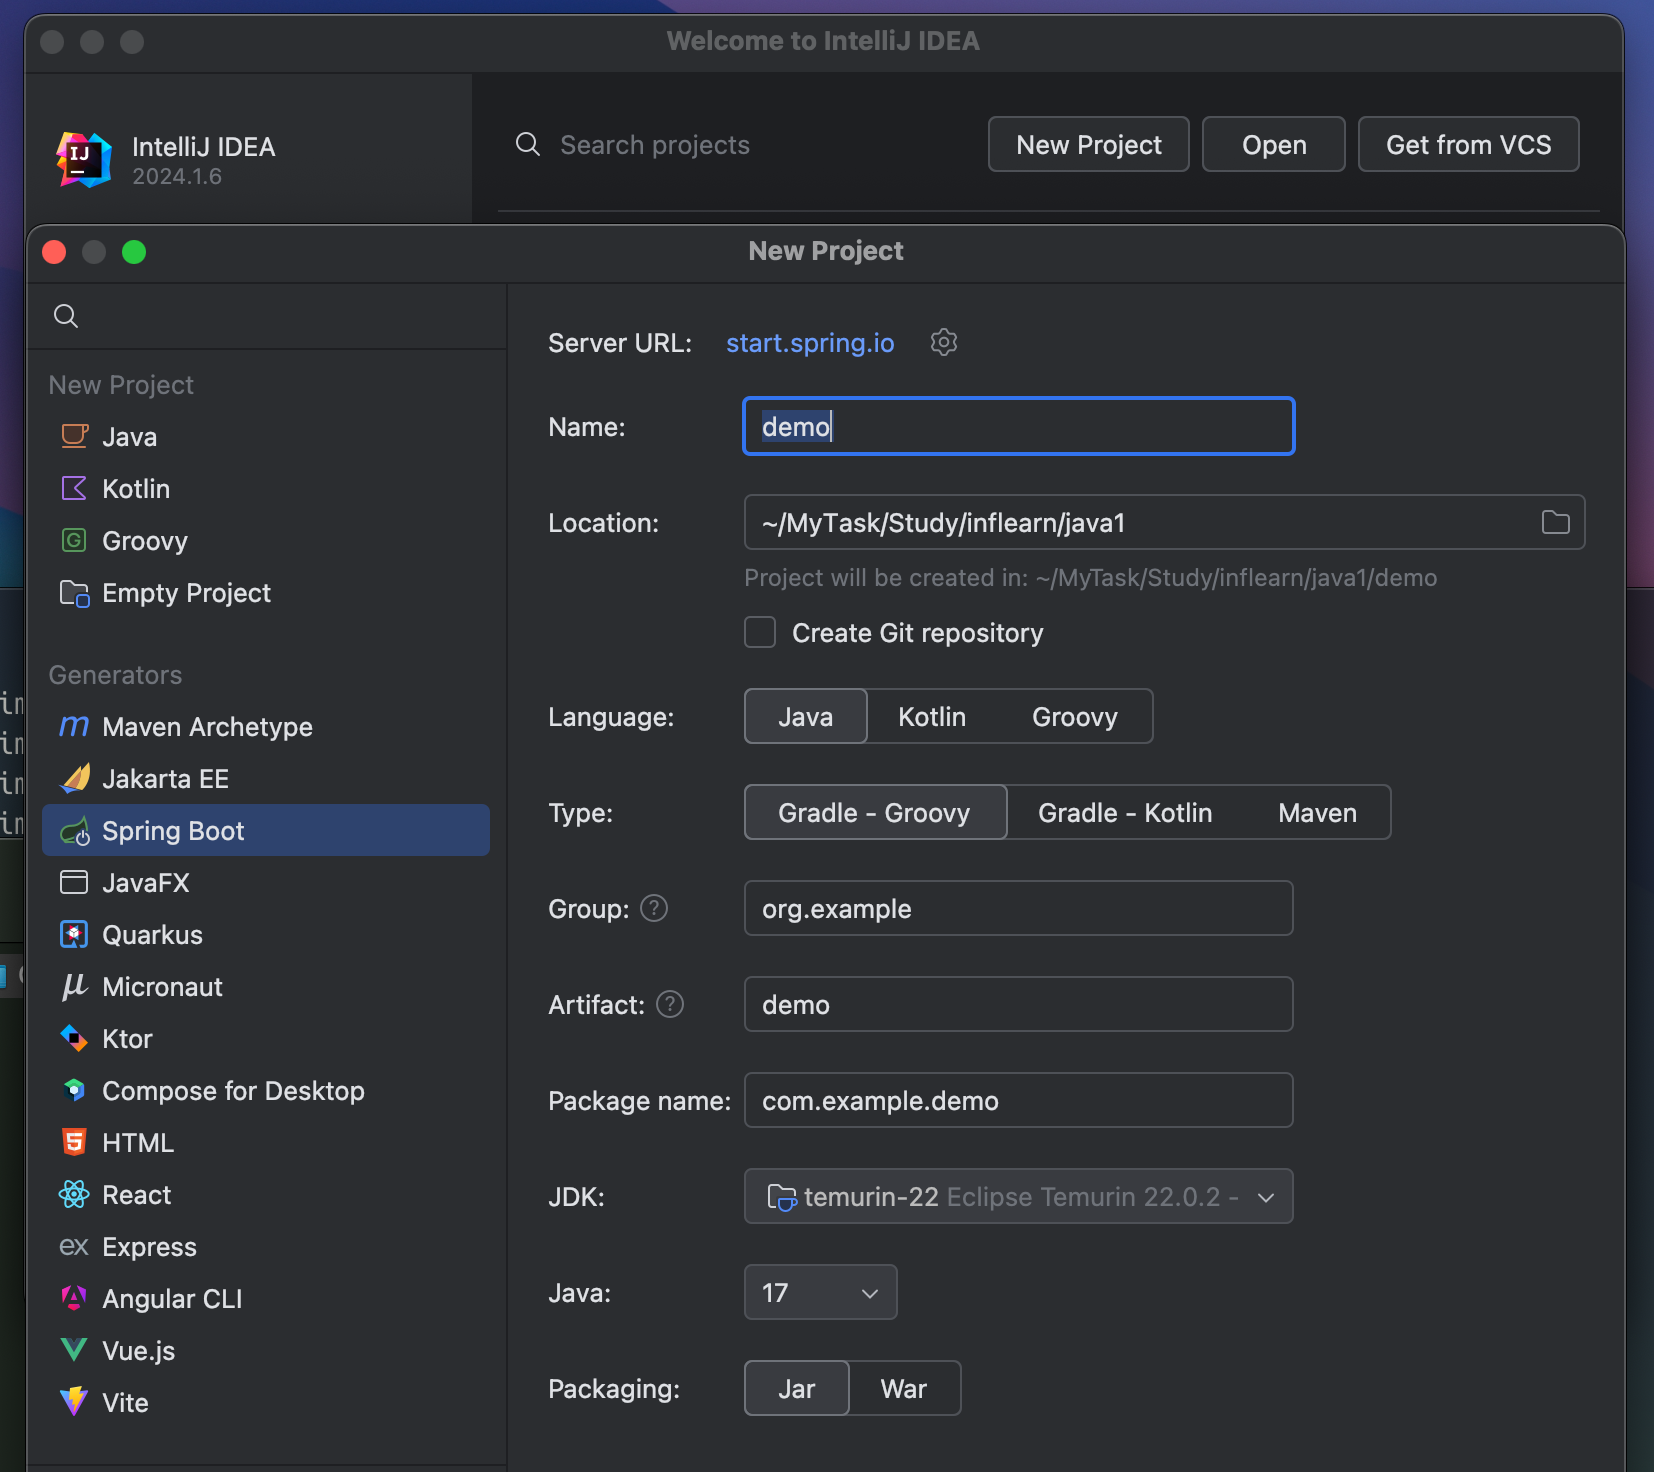This screenshot has width=1654, height=1472.
Task: Click the Spring Boot generator icon
Action: (75, 831)
